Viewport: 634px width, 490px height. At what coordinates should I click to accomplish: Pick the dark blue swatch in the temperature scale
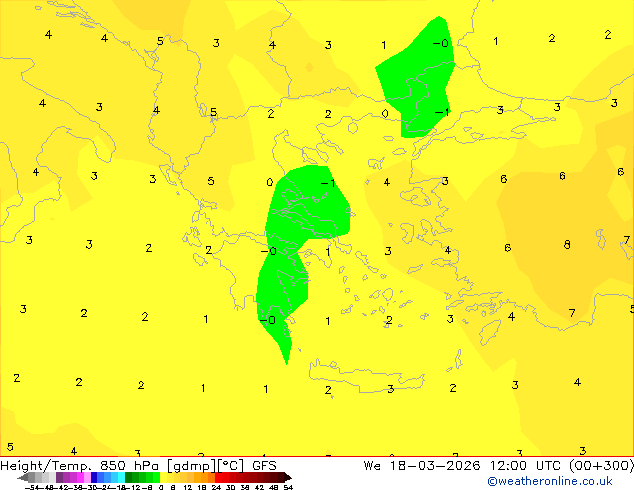coord(94,477)
